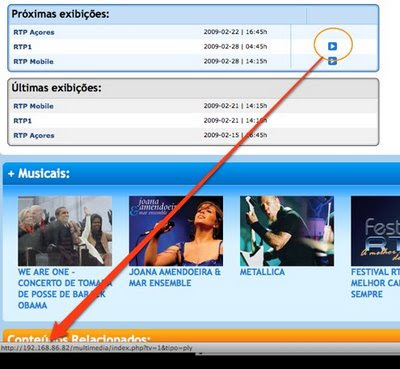Click the play icon in the RTP1 row
Viewport: 400px width, 369px height.
pyautogui.click(x=332, y=46)
